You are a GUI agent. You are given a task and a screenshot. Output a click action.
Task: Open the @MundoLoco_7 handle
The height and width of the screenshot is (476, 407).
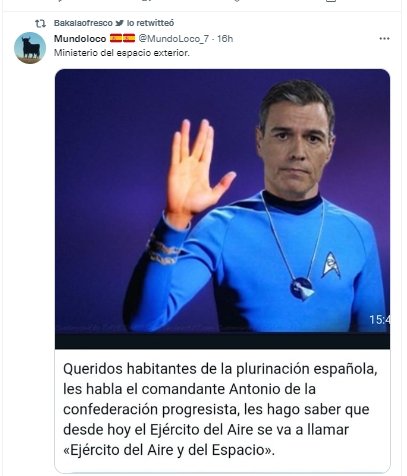[174, 39]
